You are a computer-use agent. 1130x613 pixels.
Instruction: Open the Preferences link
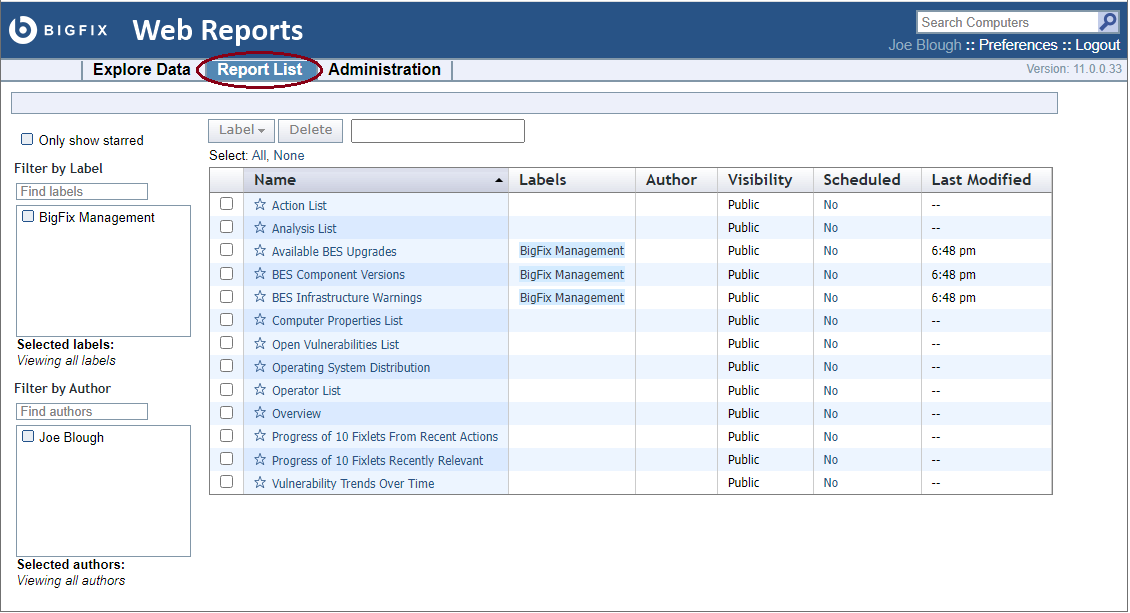point(1018,45)
